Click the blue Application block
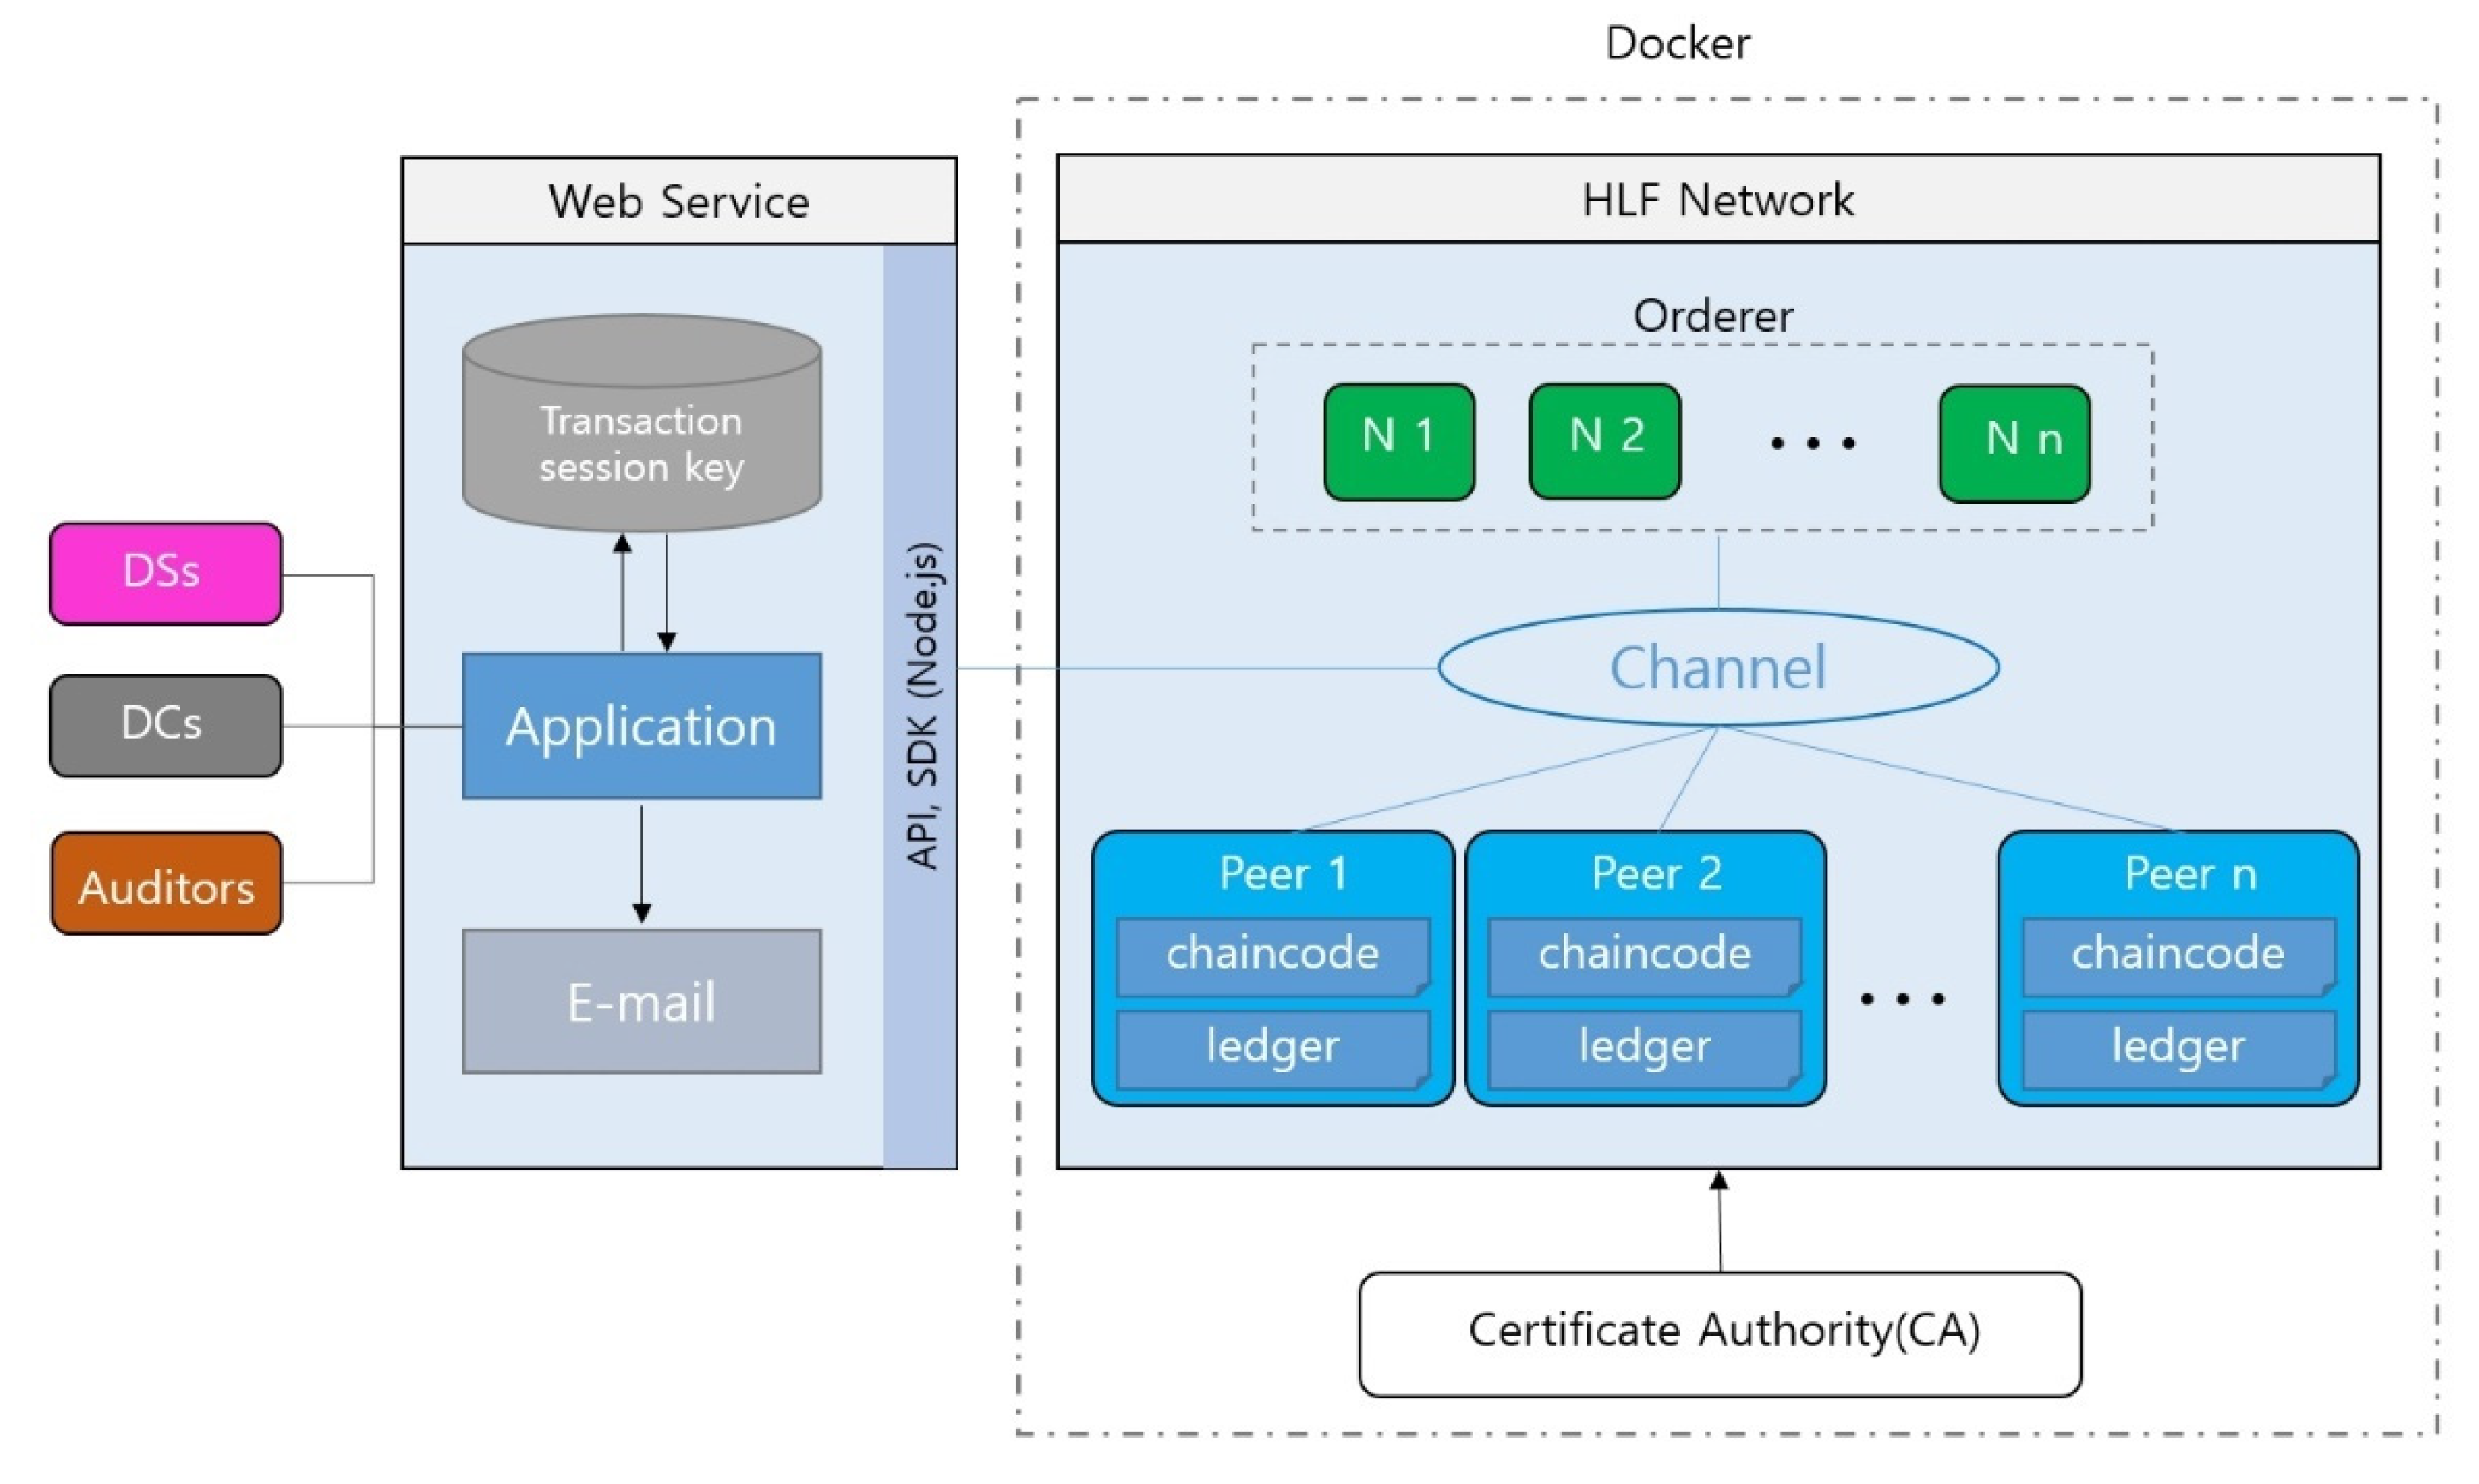 pos(641,726)
